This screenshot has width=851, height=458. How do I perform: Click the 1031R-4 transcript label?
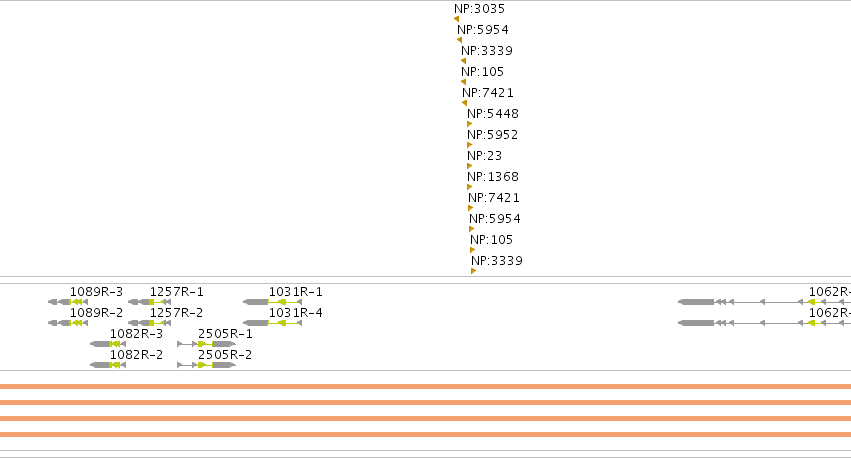tap(295, 313)
